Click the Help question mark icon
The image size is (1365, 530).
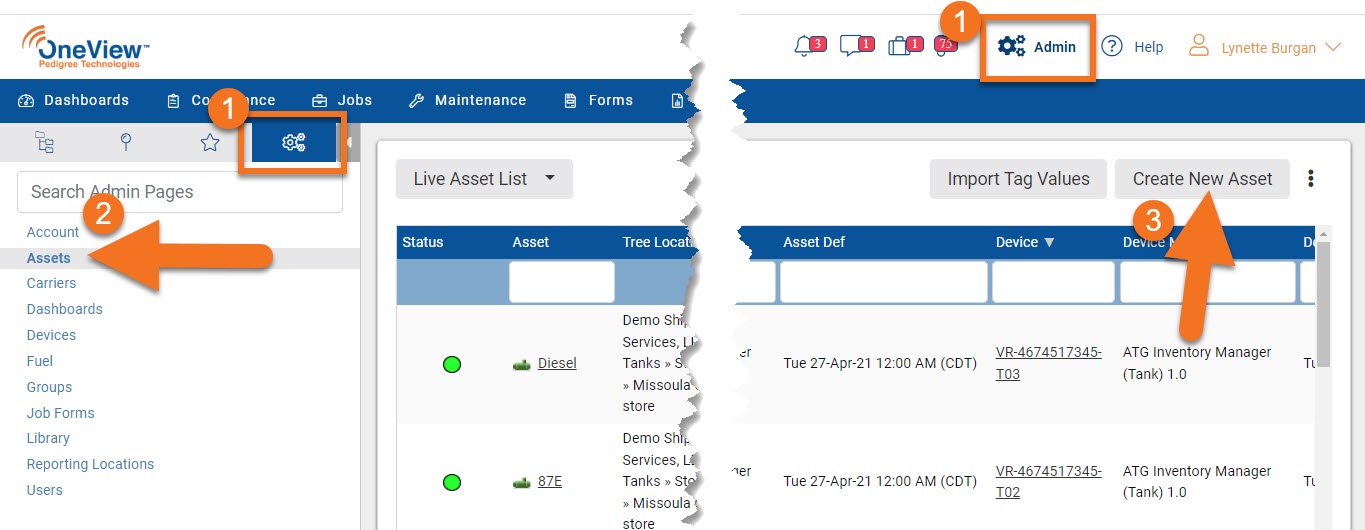point(1112,47)
